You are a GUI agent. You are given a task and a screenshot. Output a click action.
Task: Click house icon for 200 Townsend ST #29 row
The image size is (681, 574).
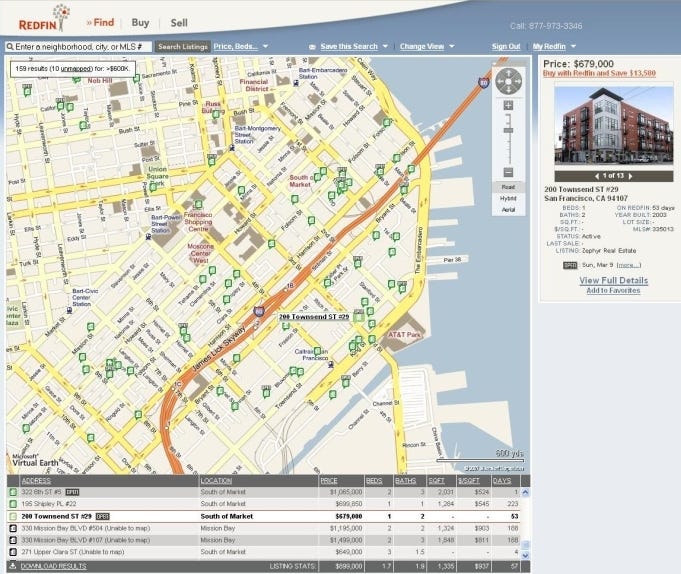click(x=13, y=516)
